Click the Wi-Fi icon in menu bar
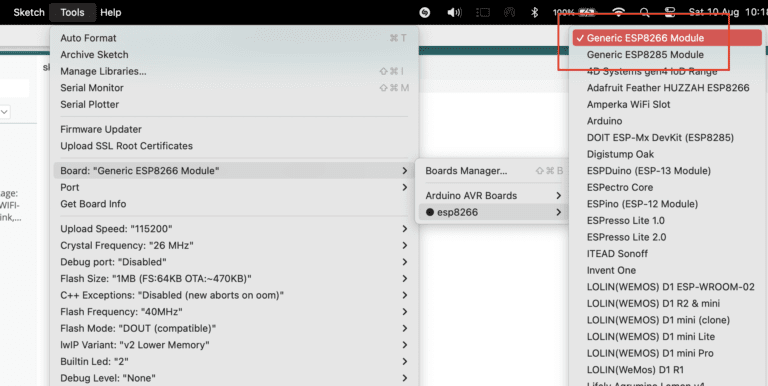The height and width of the screenshot is (386, 768). pyautogui.click(x=619, y=12)
